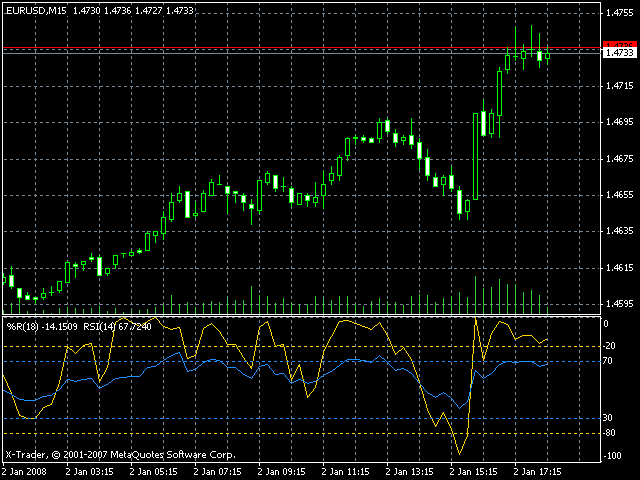The width and height of the screenshot is (640, 480).
Task: Click the 2 Jan 17:15 time label
Action: pyautogui.click(x=538, y=472)
